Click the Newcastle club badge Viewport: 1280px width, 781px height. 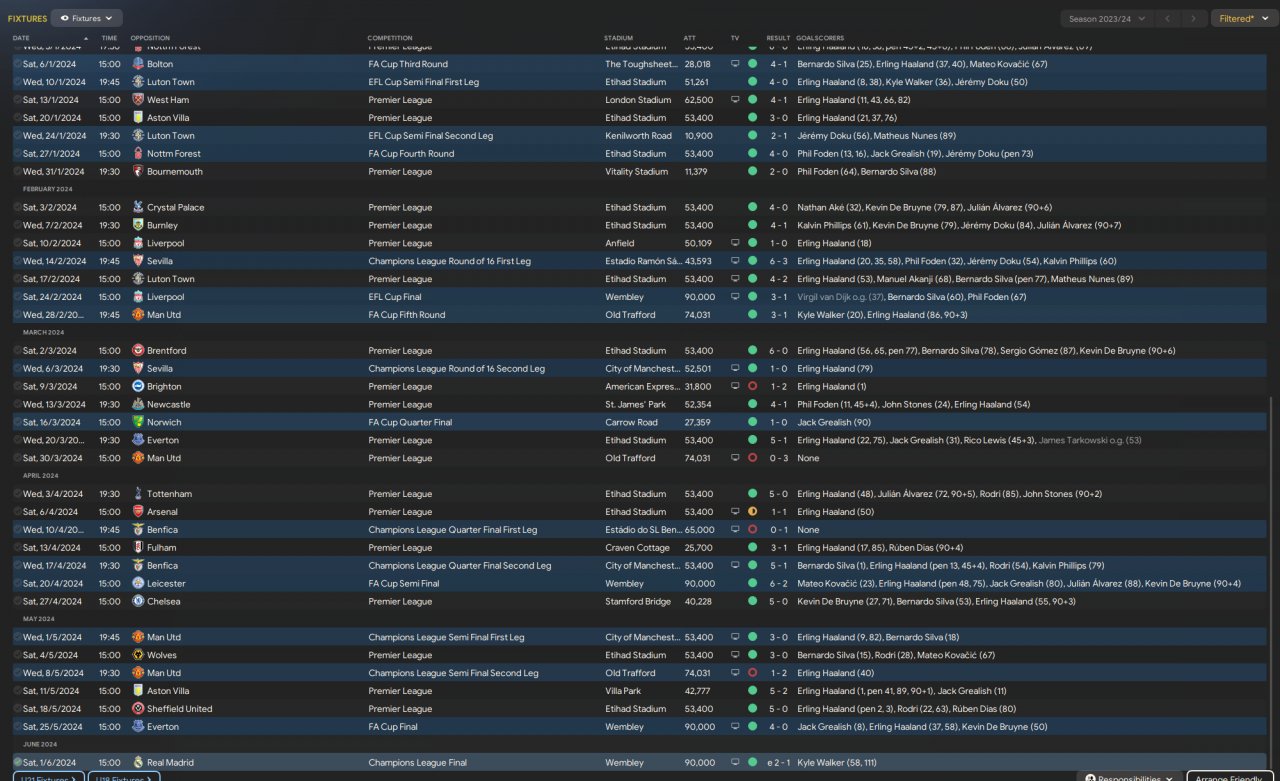(x=138, y=405)
